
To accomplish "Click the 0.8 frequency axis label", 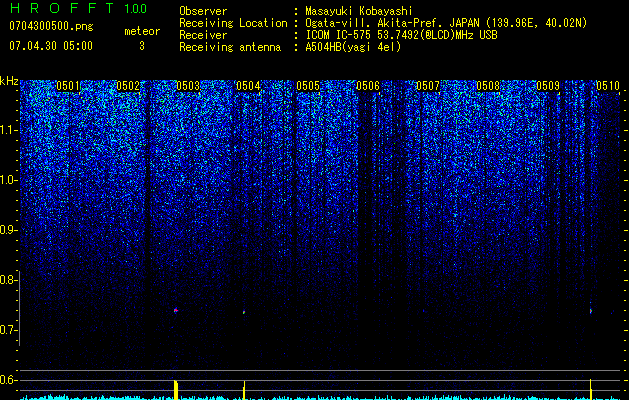I will click(x=8, y=280).
